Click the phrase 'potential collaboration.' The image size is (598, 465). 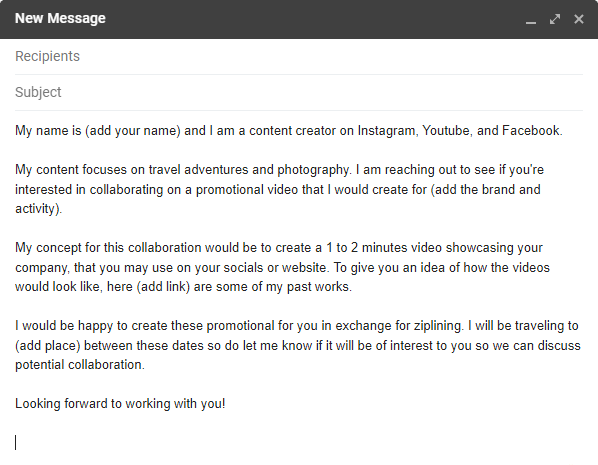point(80,365)
